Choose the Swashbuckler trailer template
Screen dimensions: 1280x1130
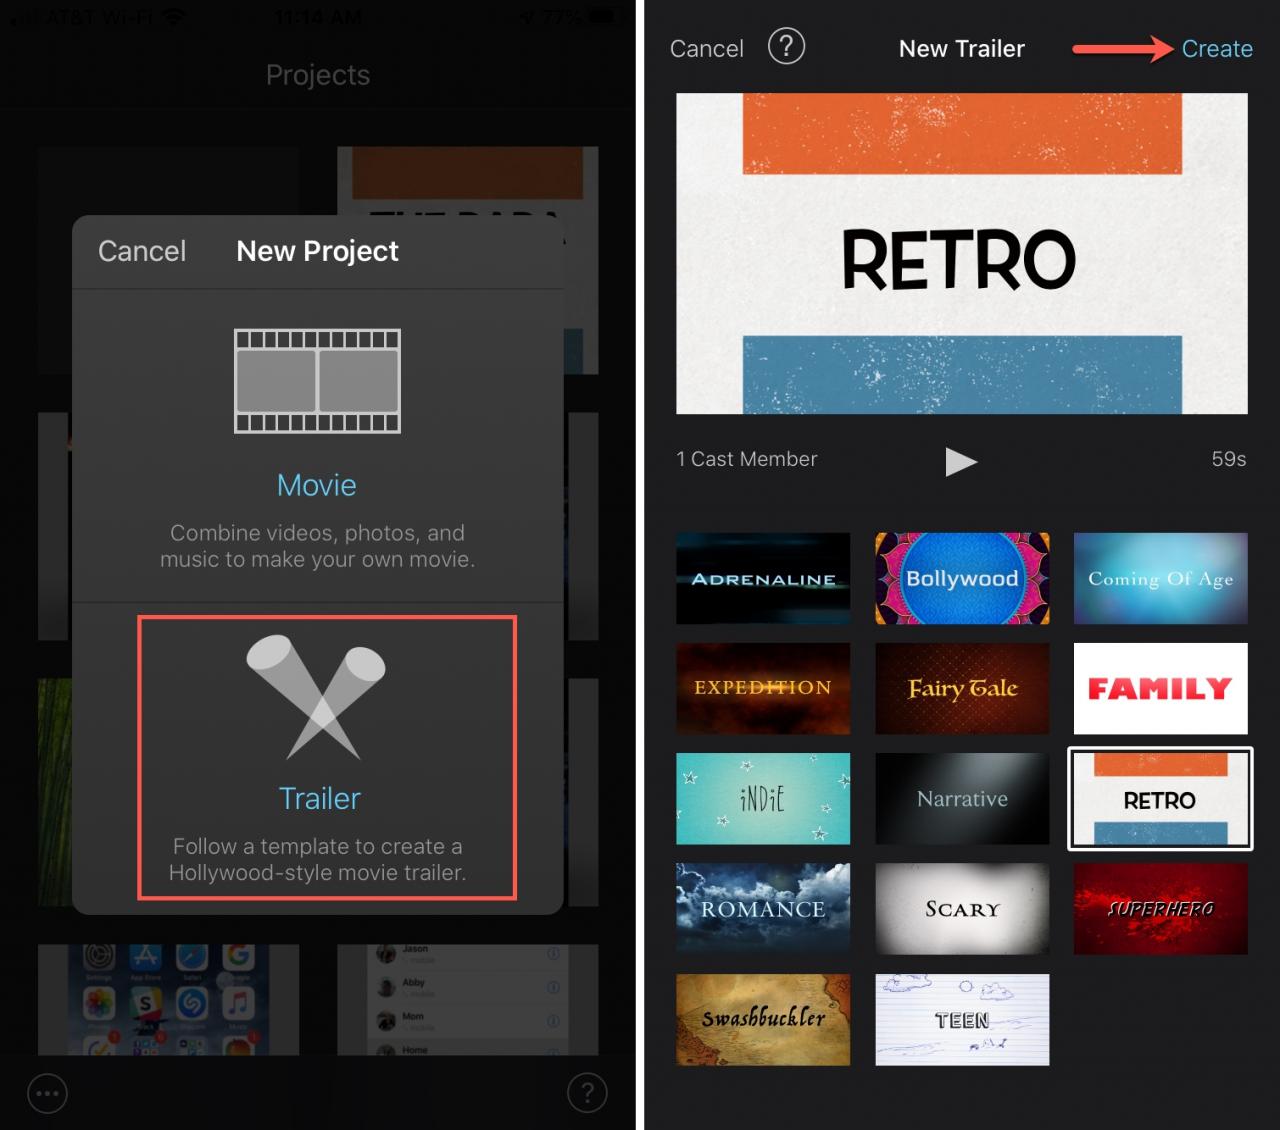(763, 1019)
